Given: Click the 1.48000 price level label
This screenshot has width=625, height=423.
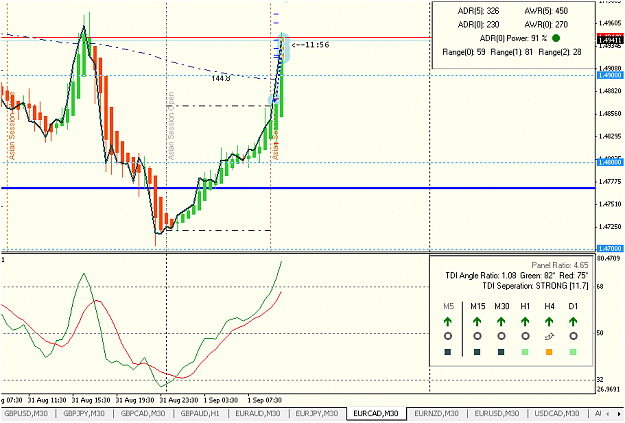Looking at the screenshot, I should coord(610,162).
